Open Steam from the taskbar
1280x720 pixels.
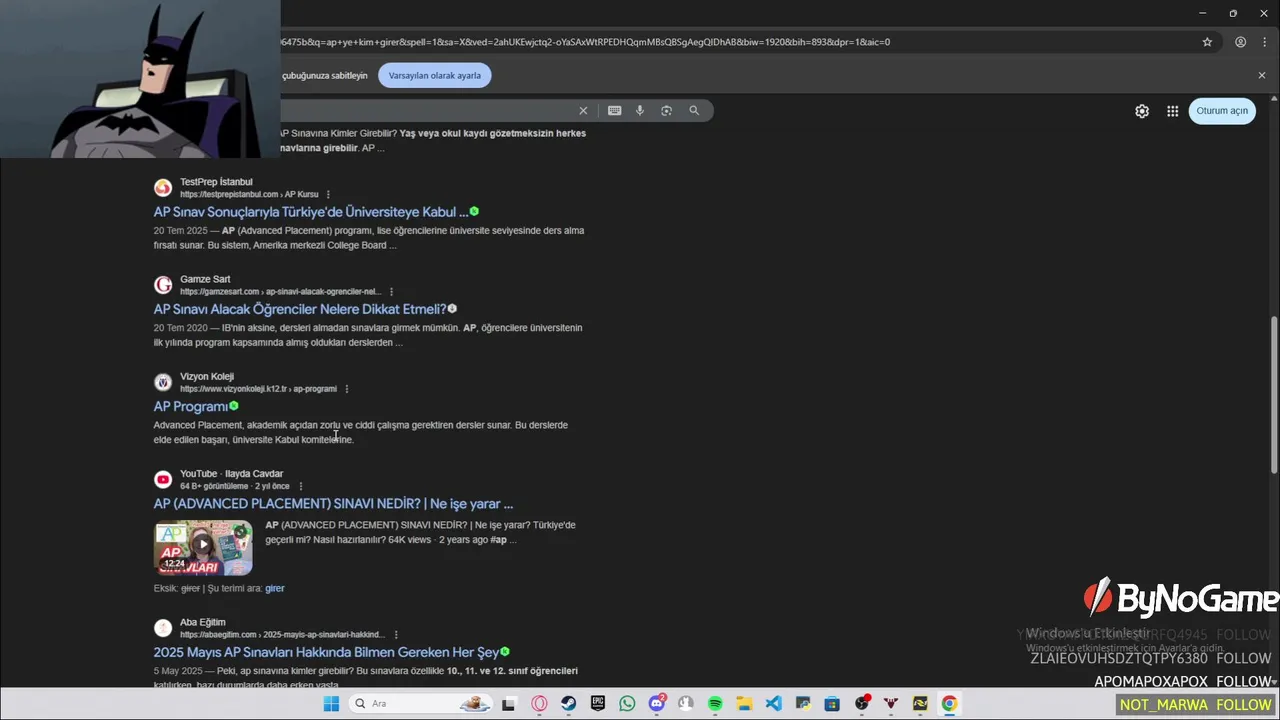click(x=568, y=704)
